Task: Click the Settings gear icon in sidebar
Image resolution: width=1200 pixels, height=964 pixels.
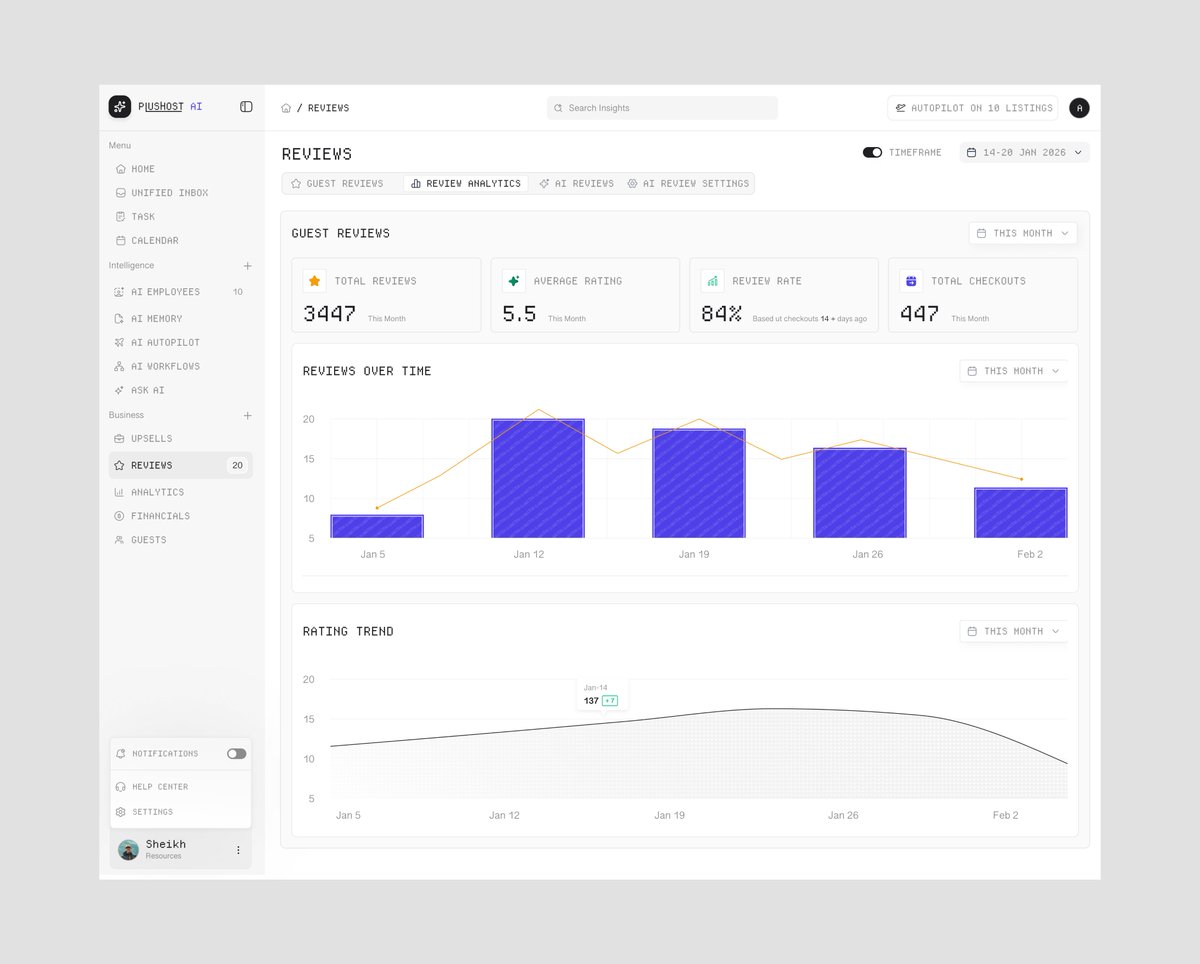Action: tap(121, 812)
